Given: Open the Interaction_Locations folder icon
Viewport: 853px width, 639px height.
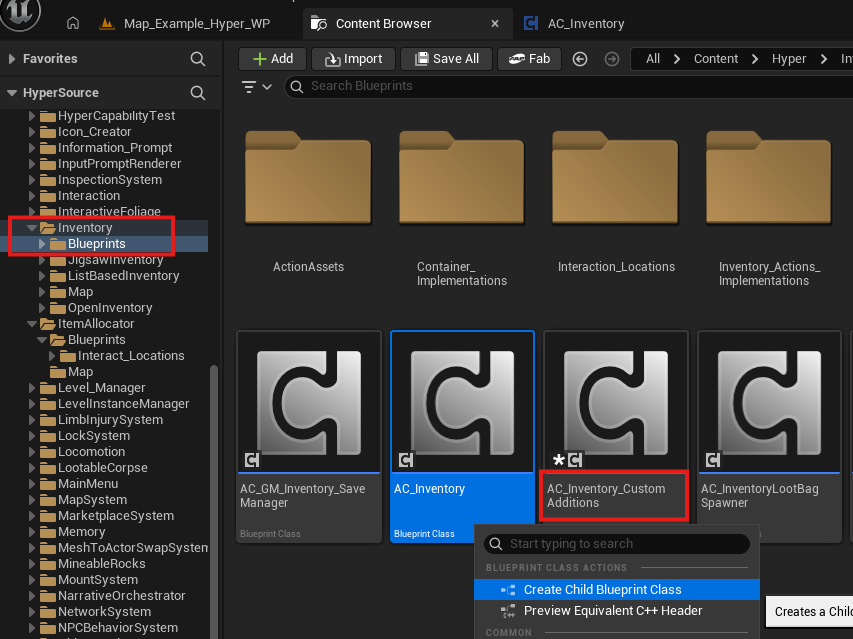Looking at the screenshot, I should [x=615, y=177].
